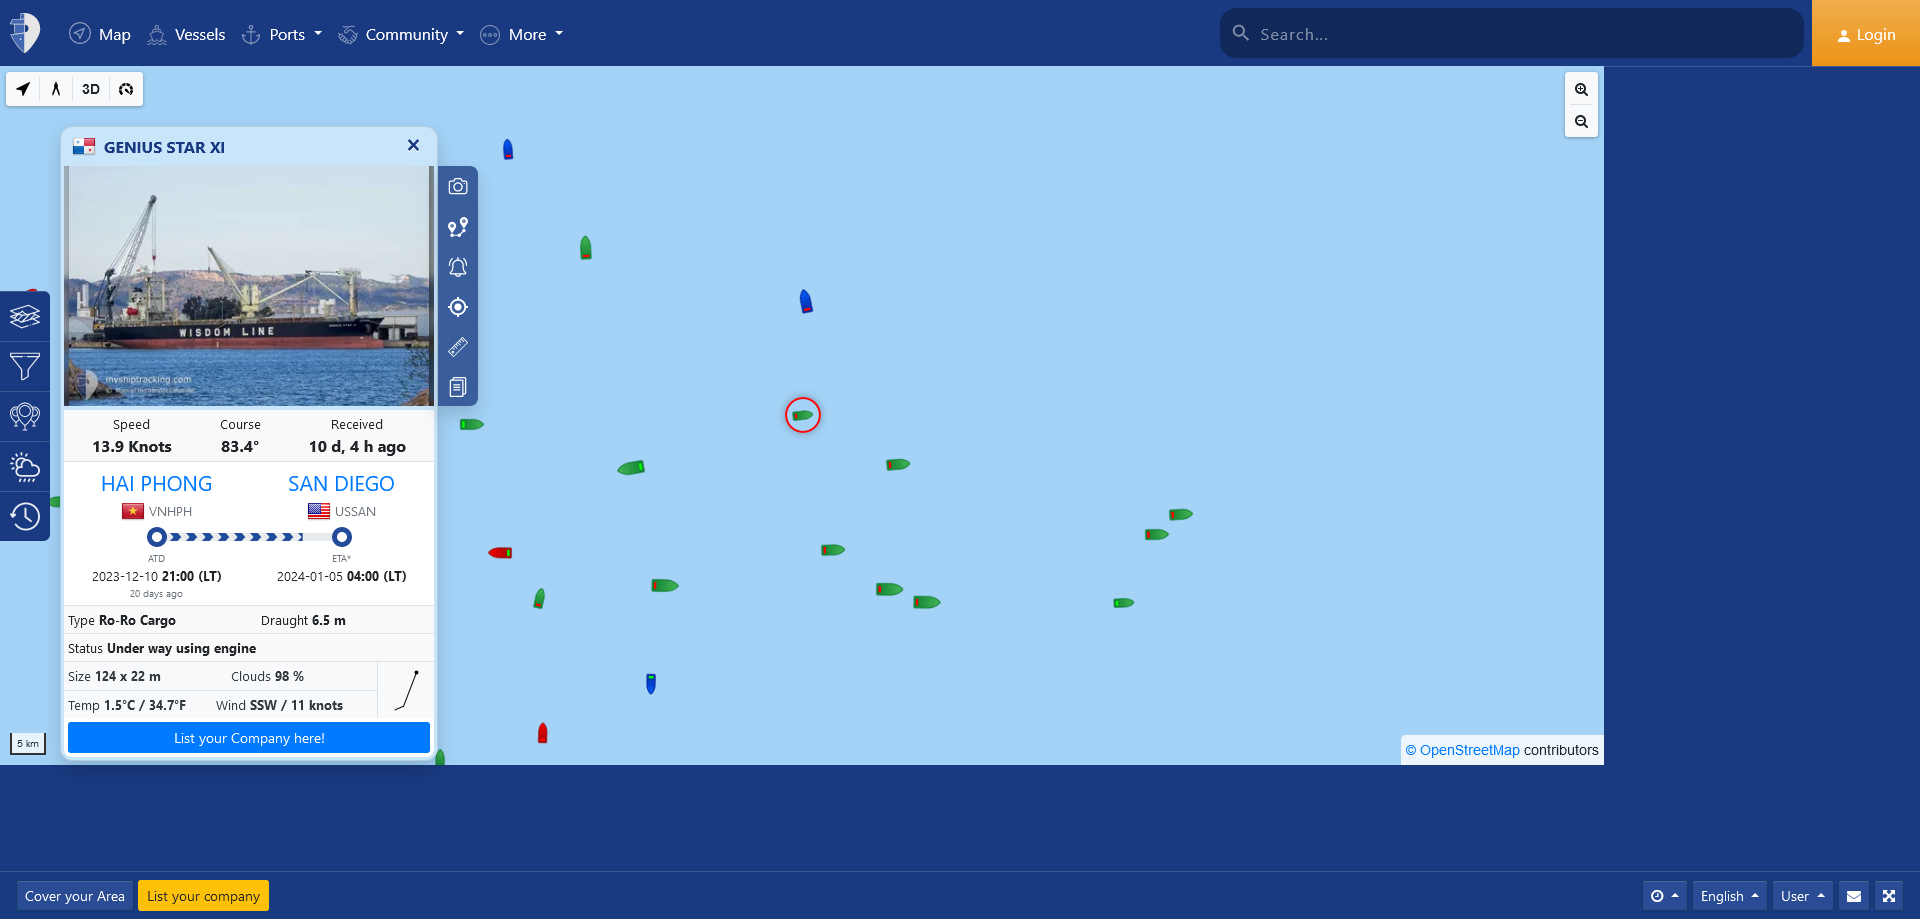Click 'List your Company here!' button
The image size is (1920, 919).
coord(249,738)
